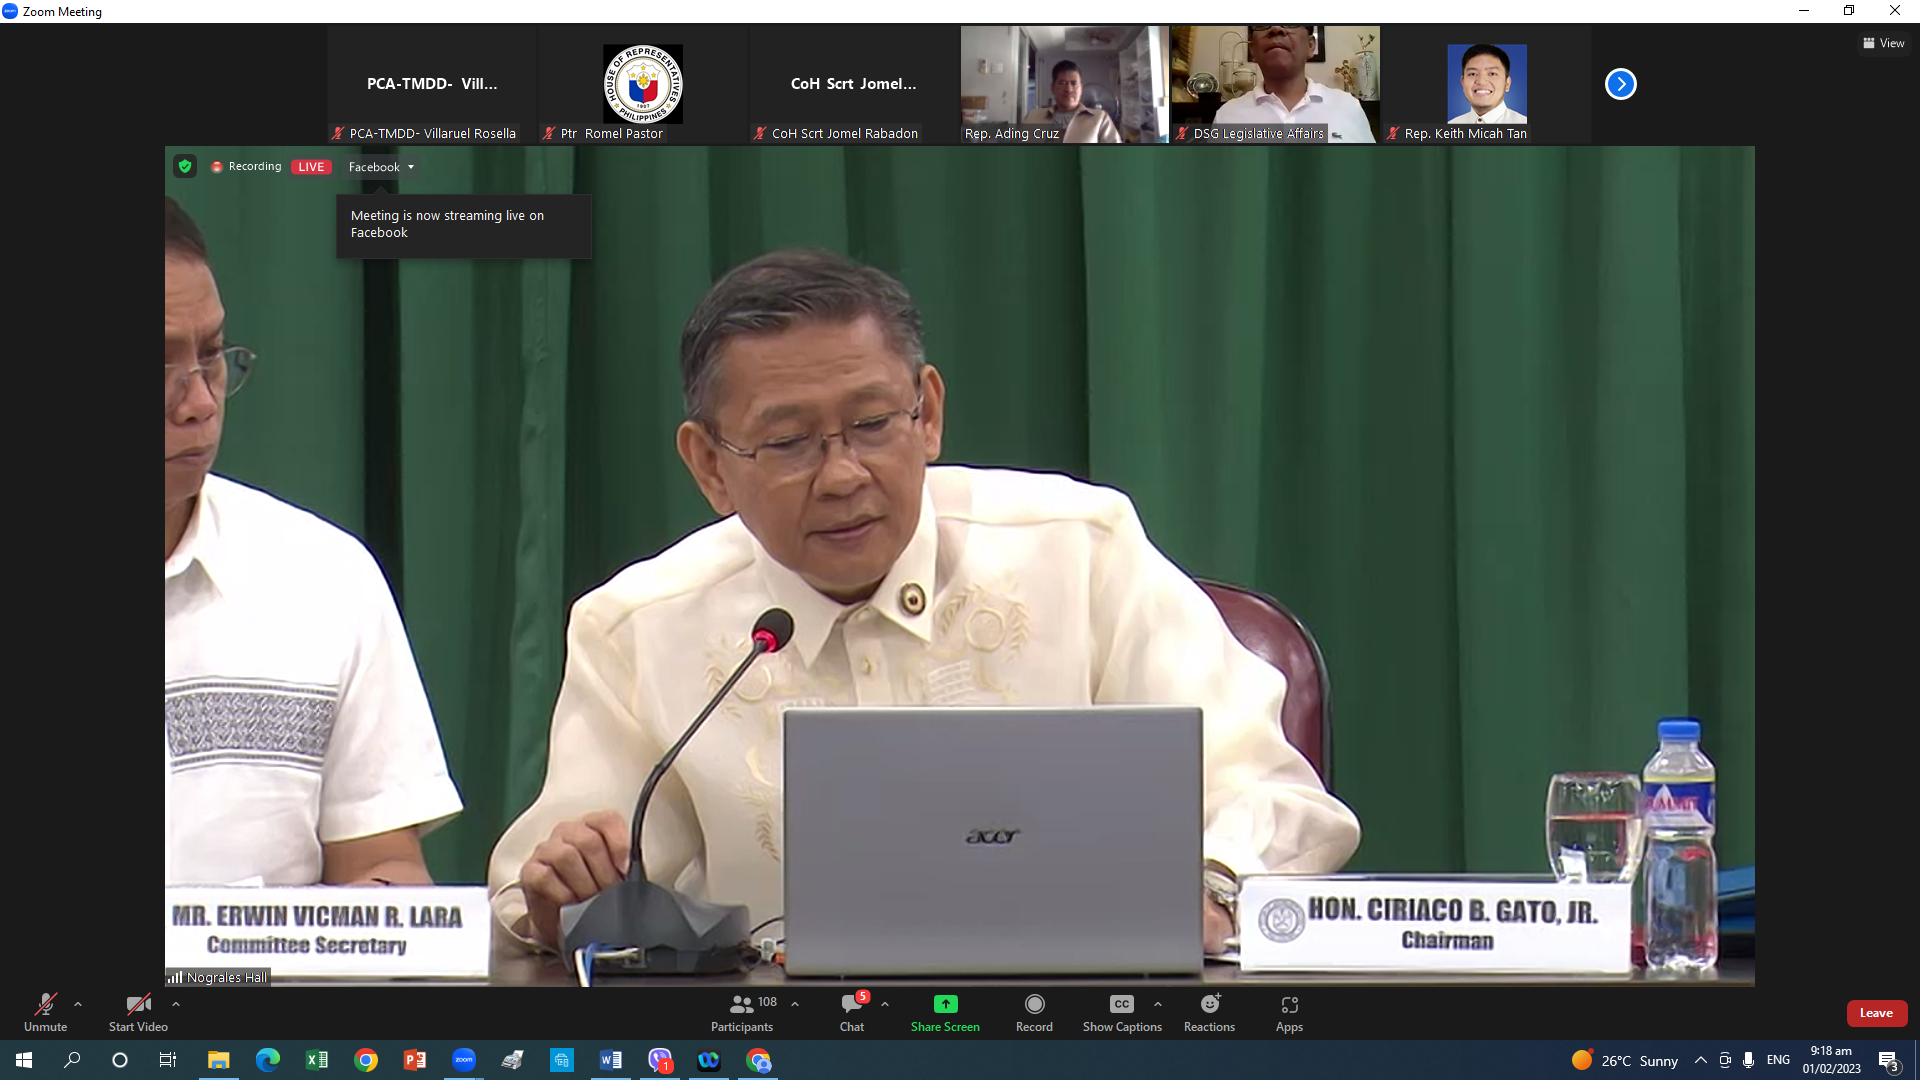The height and width of the screenshot is (1080, 1920).
Task: Toggle Show Captions CC icon
Action: click(x=1122, y=1004)
